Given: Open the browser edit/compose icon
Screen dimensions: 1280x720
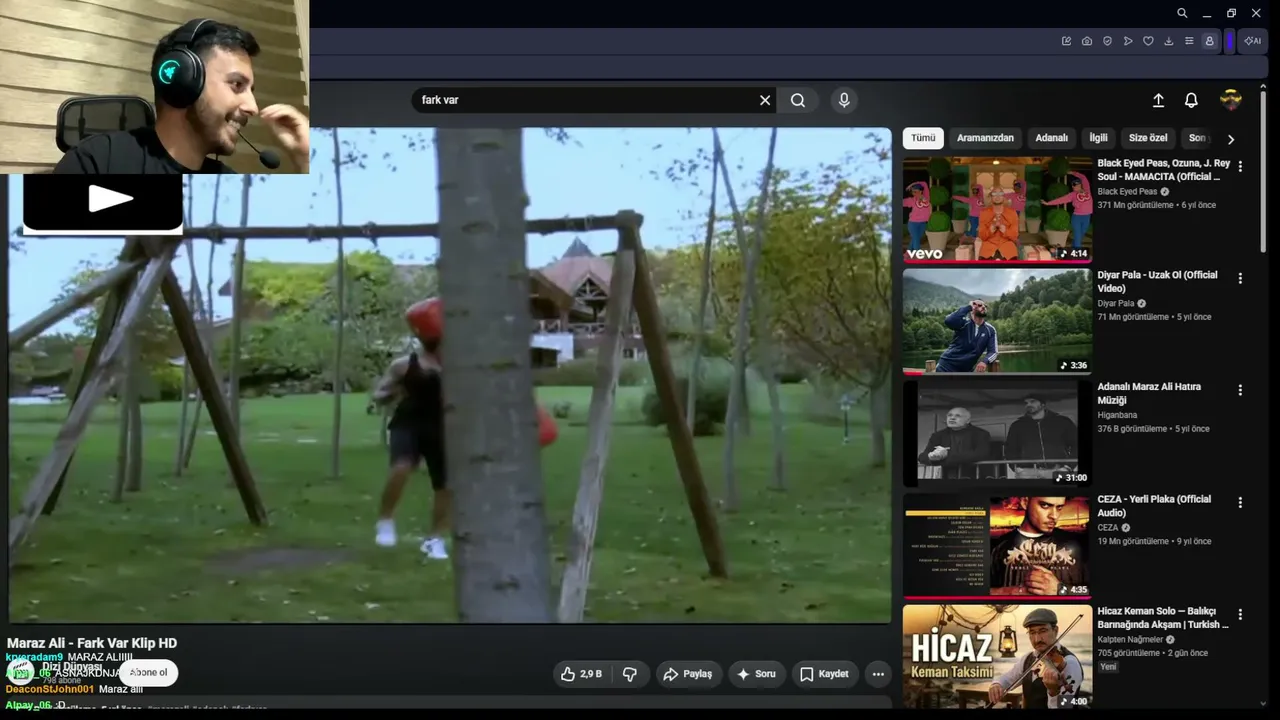Looking at the screenshot, I should coord(1066,41).
